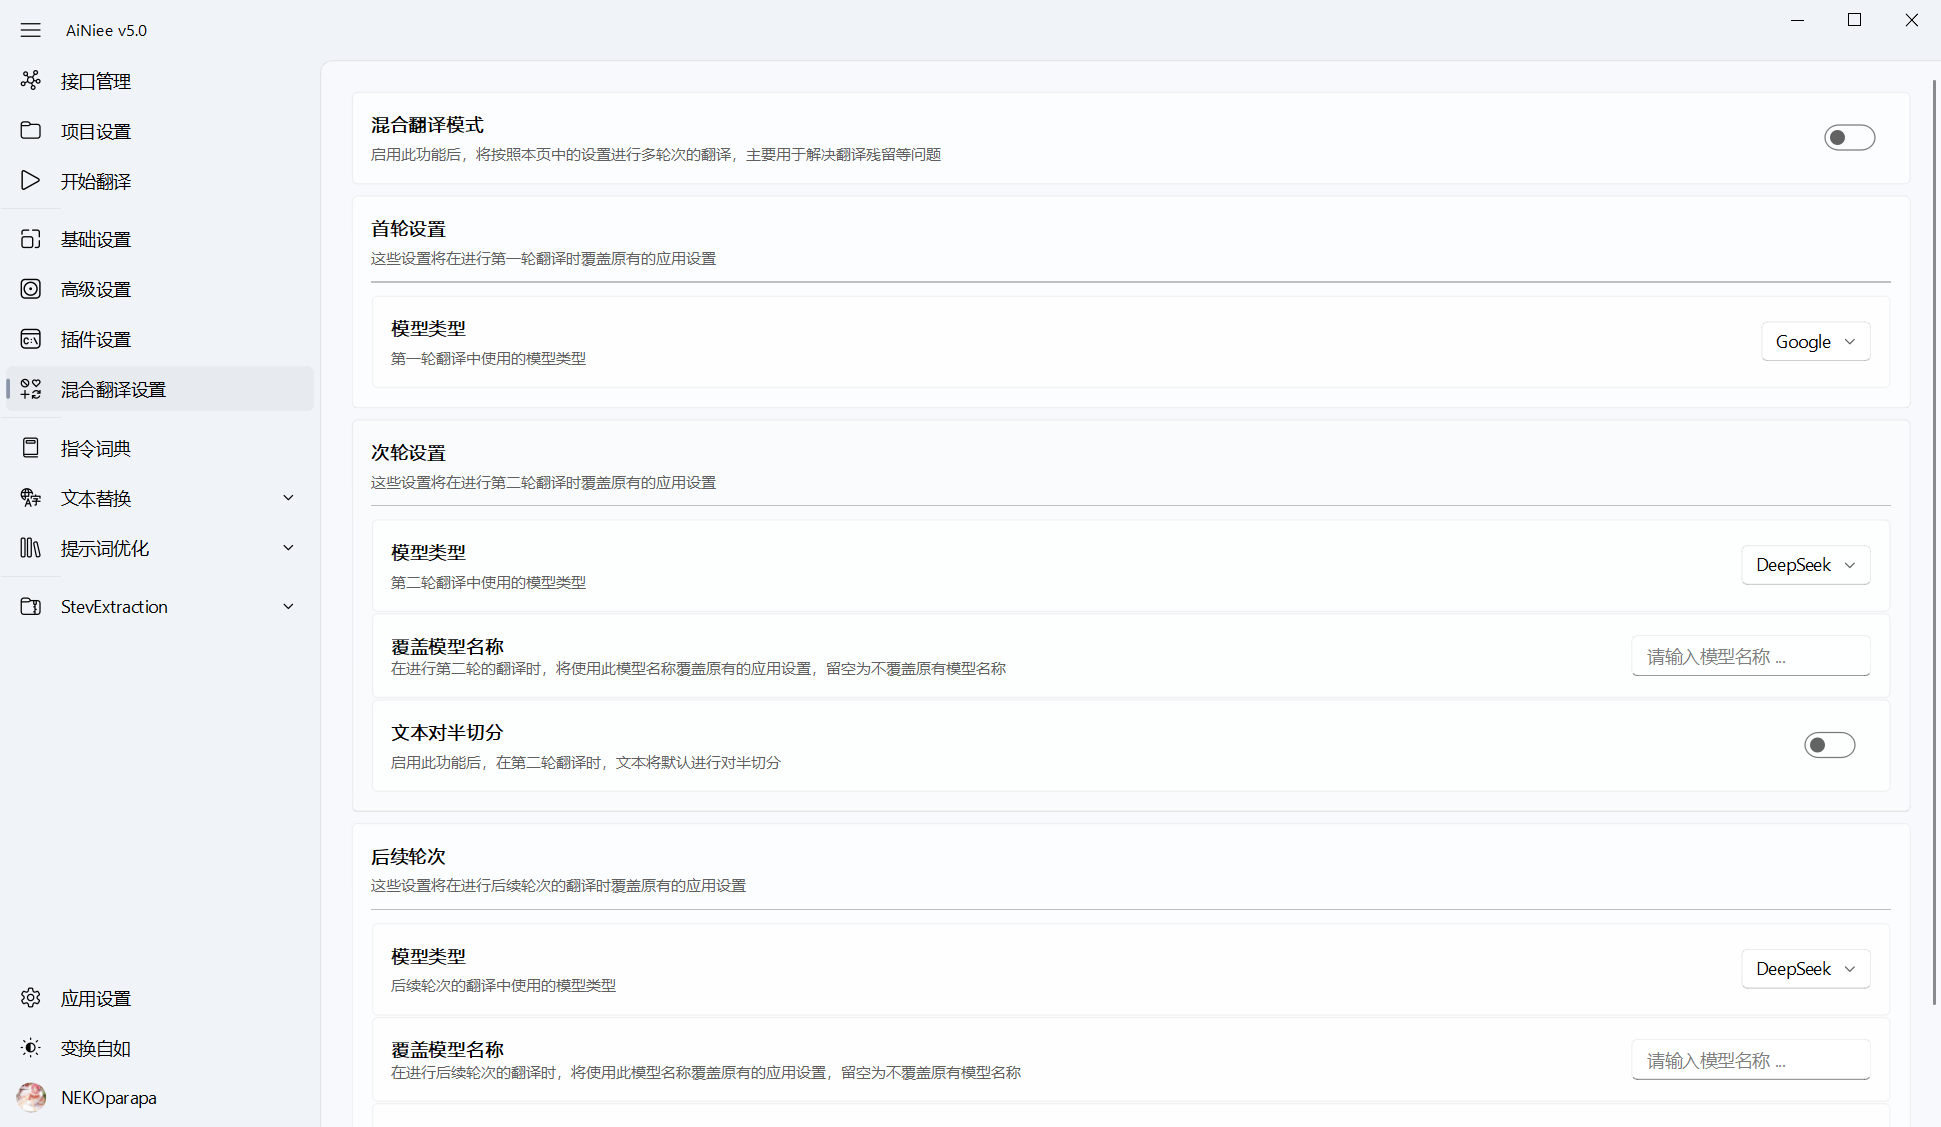Open 接口管理 via its network icon
1941x1127 pixels.
click(31, 80)
